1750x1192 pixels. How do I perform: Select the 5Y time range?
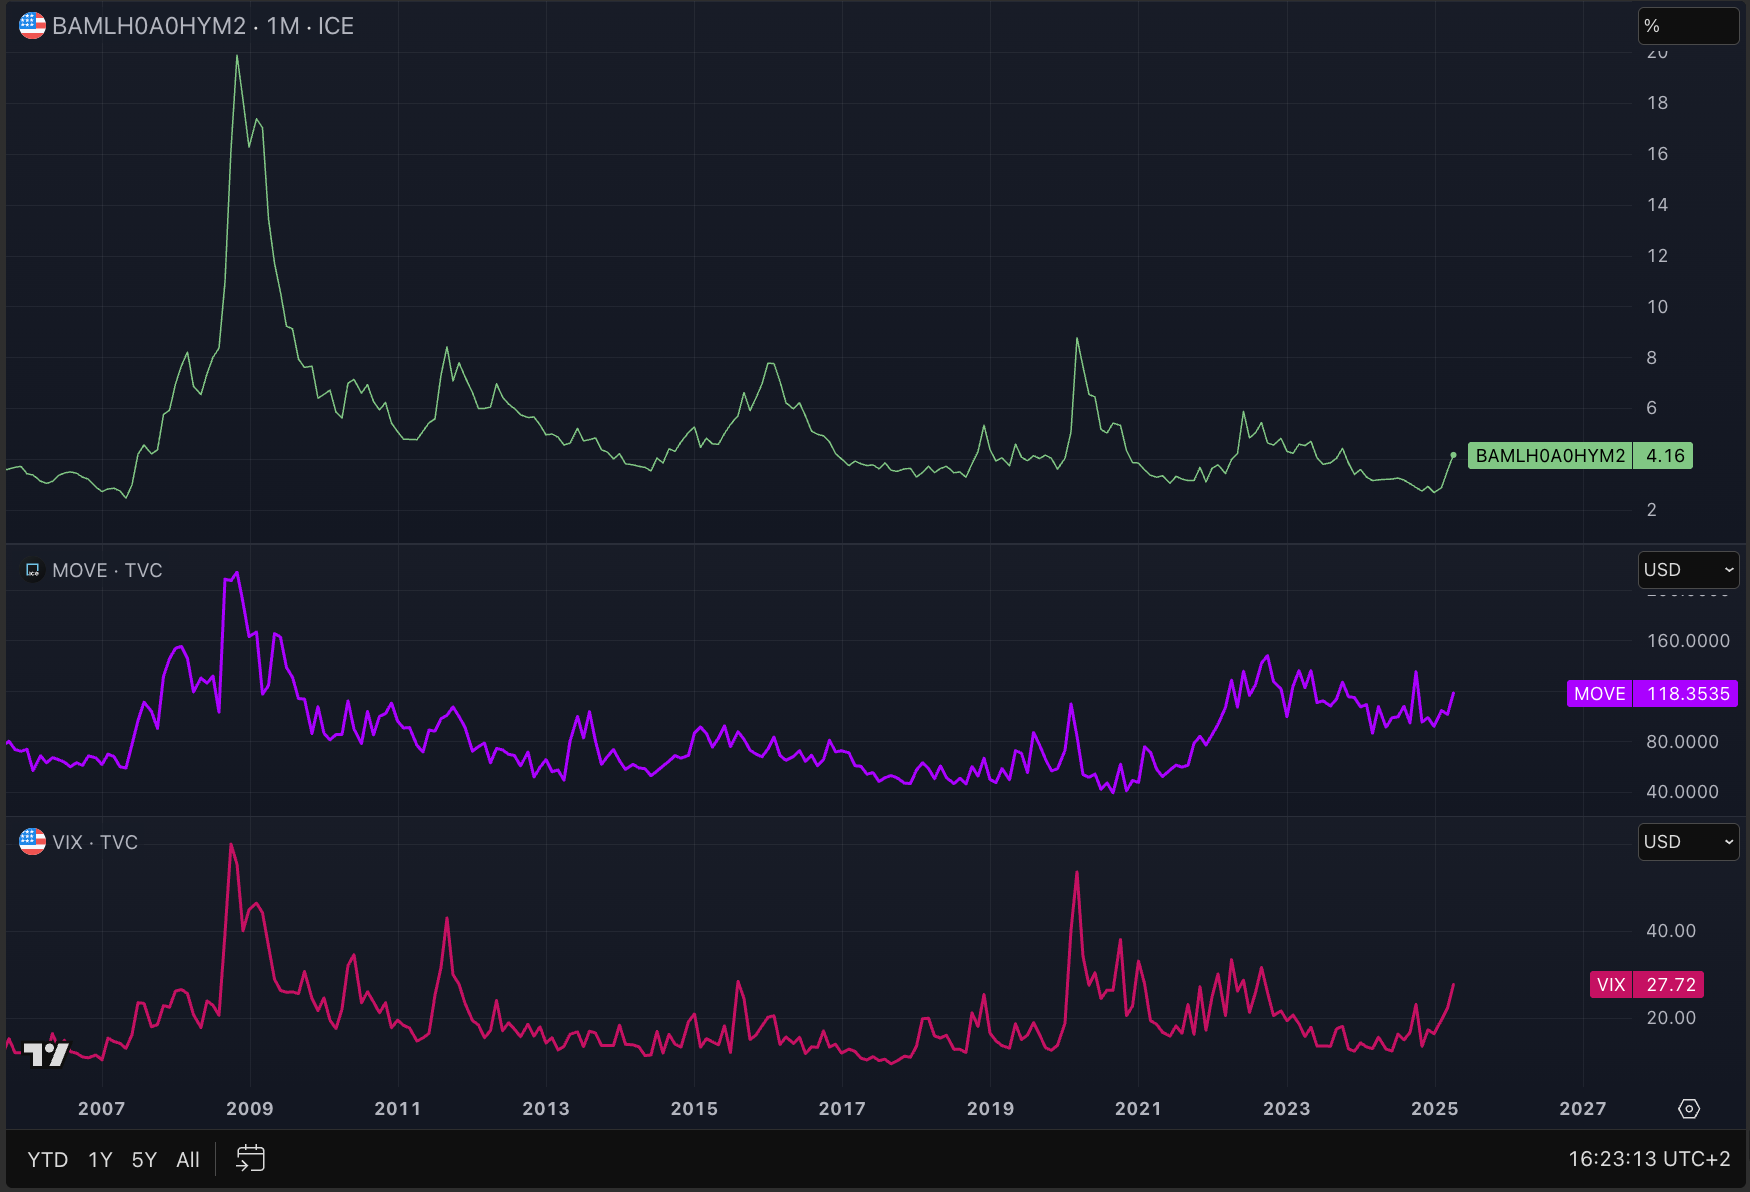(x=144, y=1159)
